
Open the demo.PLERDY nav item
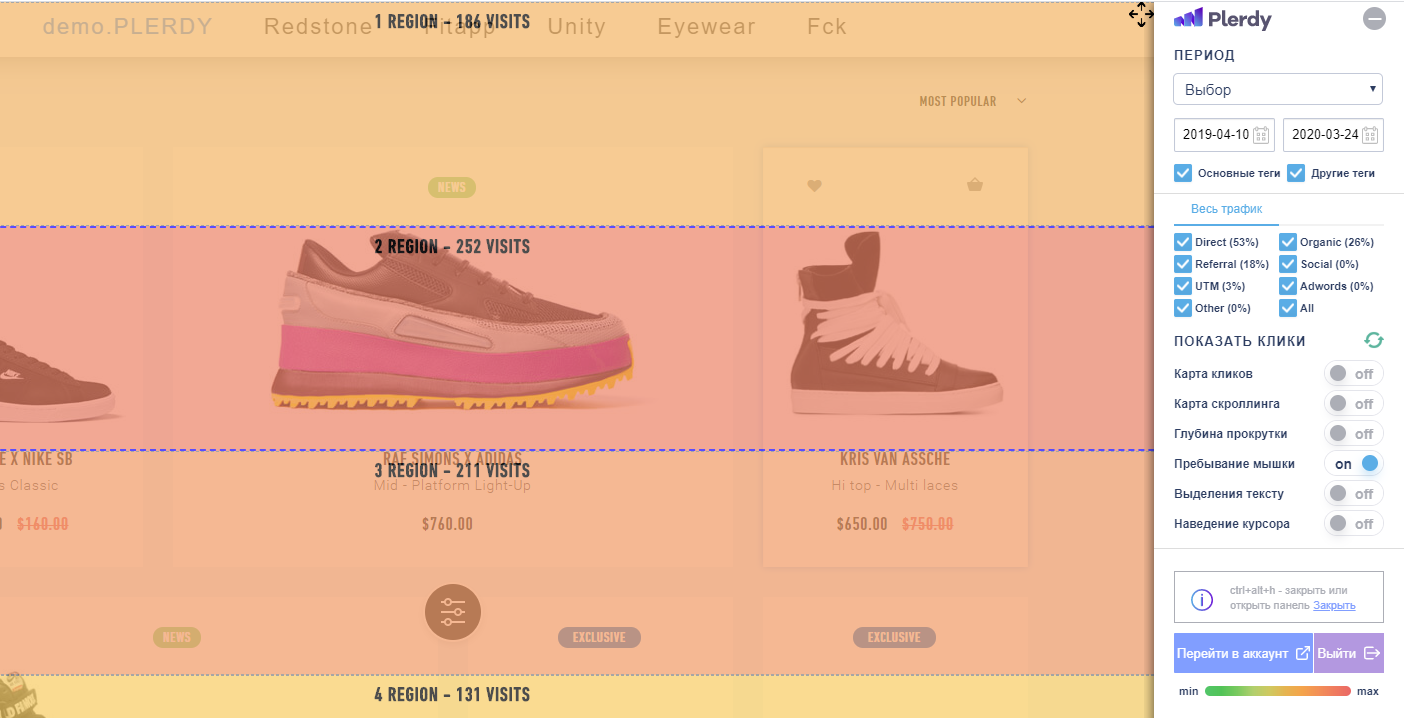128,26
